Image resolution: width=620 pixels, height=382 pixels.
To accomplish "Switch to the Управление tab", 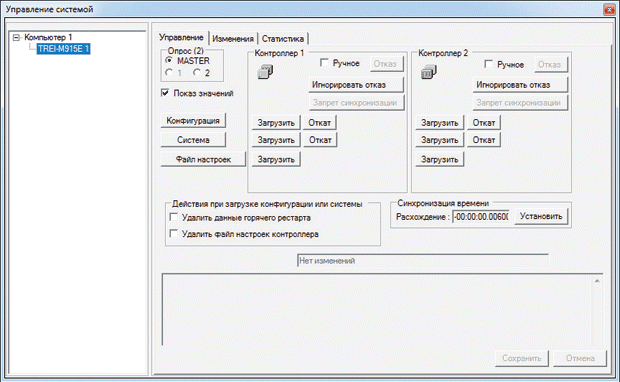I will click(x=181, y=37).
